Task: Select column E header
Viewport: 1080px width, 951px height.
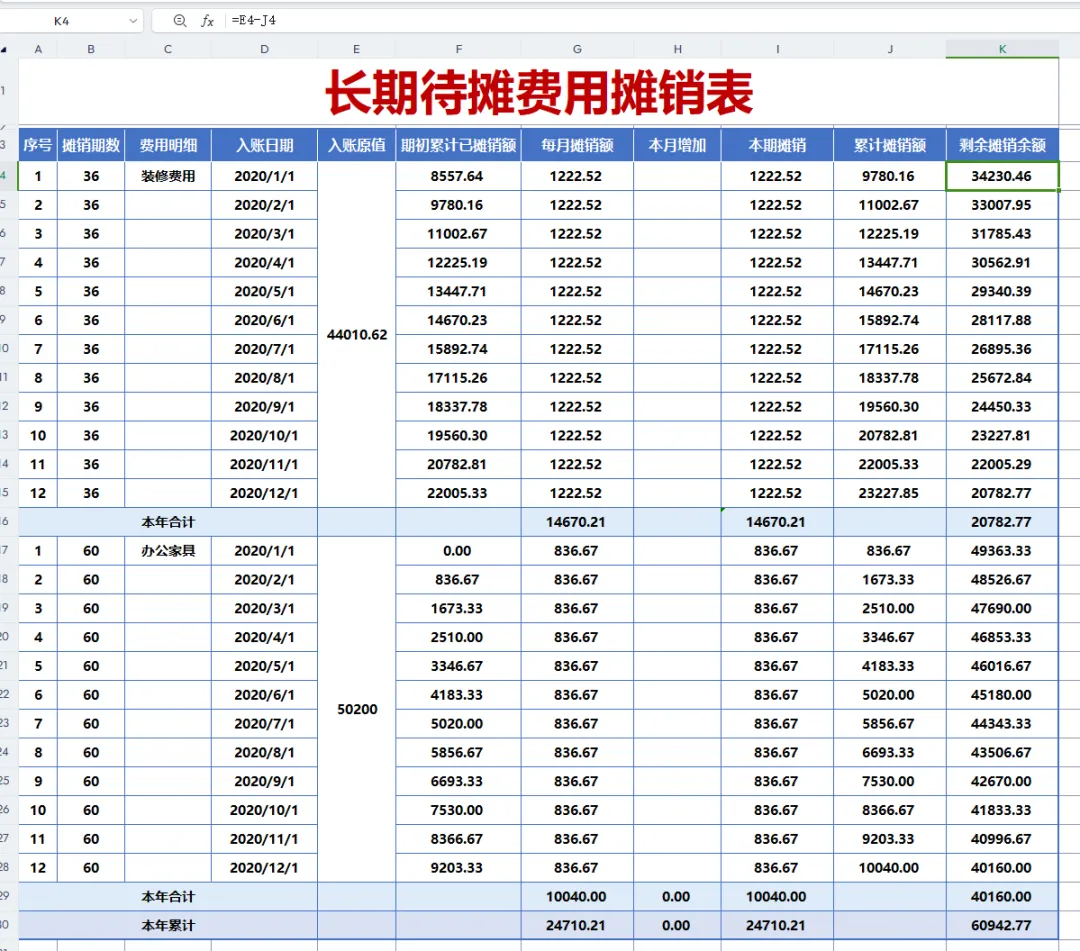Action: [x=356, y=50]
